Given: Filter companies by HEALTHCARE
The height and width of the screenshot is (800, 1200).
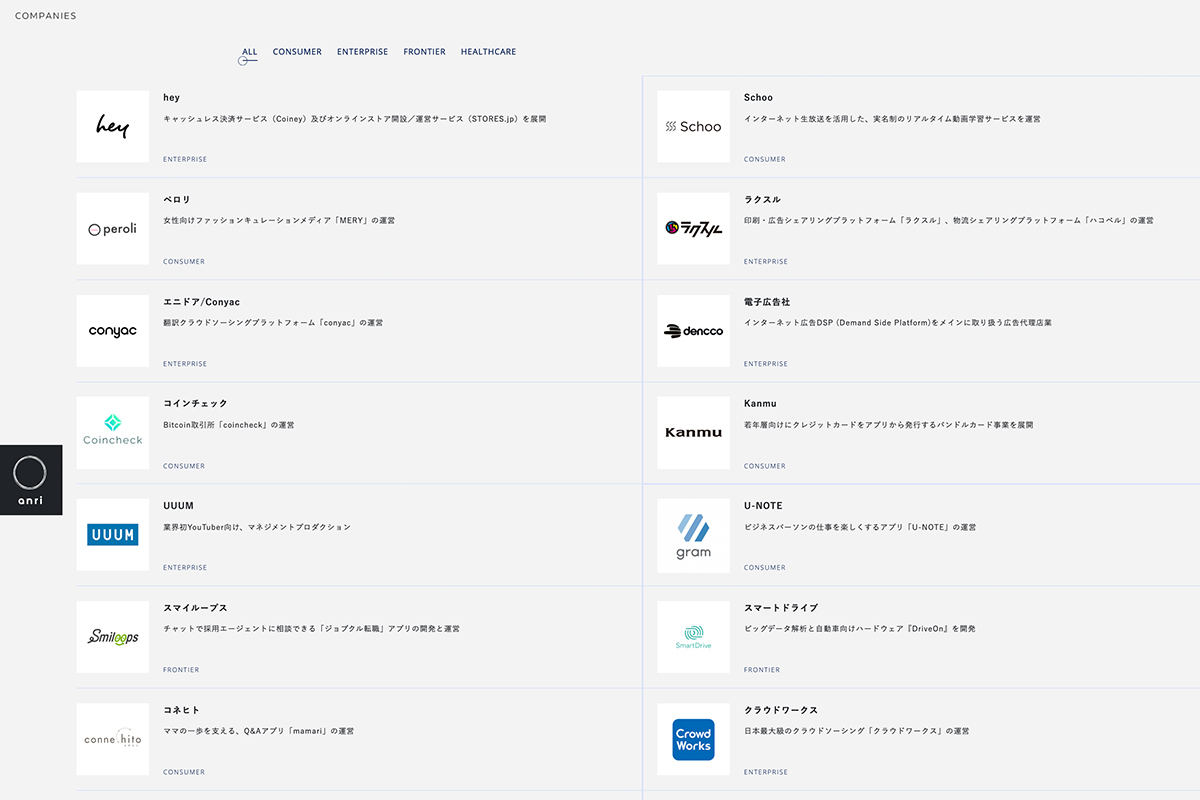Looking at the screenshot, I should pyautogui.click(x=488, y=52).
